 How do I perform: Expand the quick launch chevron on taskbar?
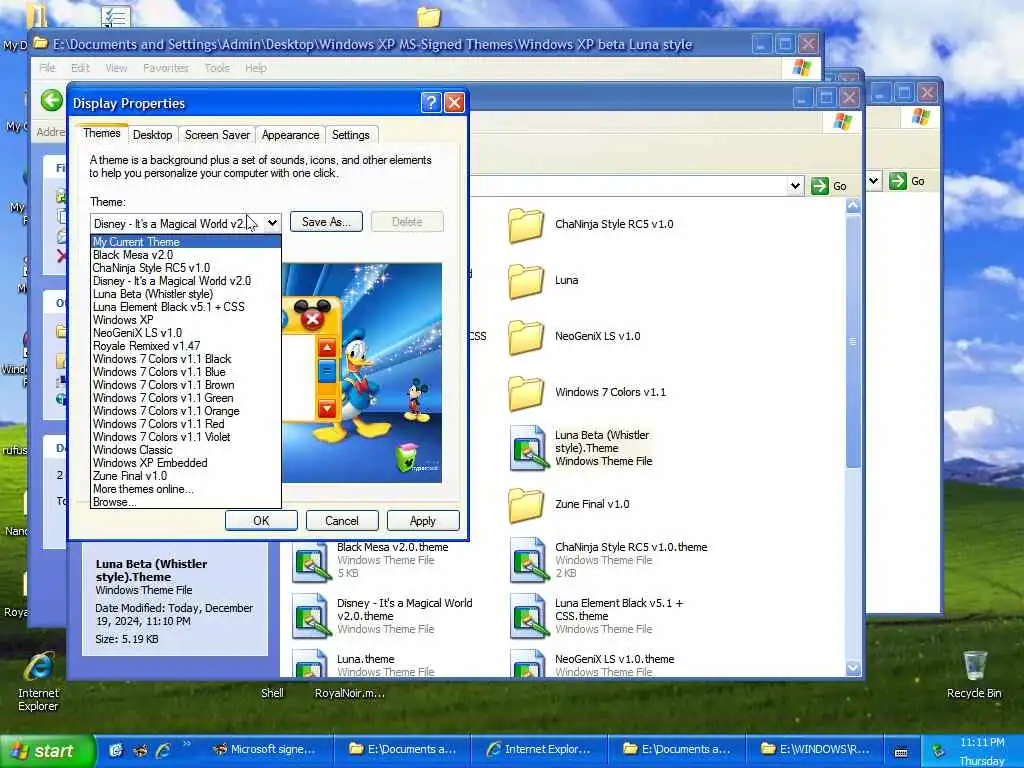(187, 744)
